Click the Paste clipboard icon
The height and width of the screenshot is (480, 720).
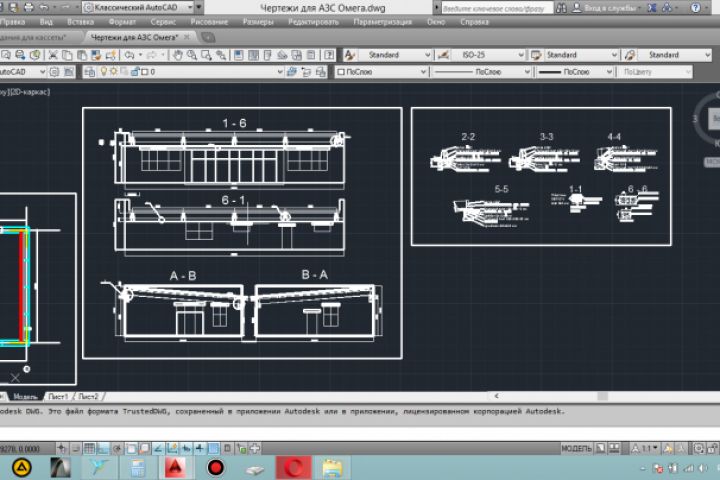(81, 55)
